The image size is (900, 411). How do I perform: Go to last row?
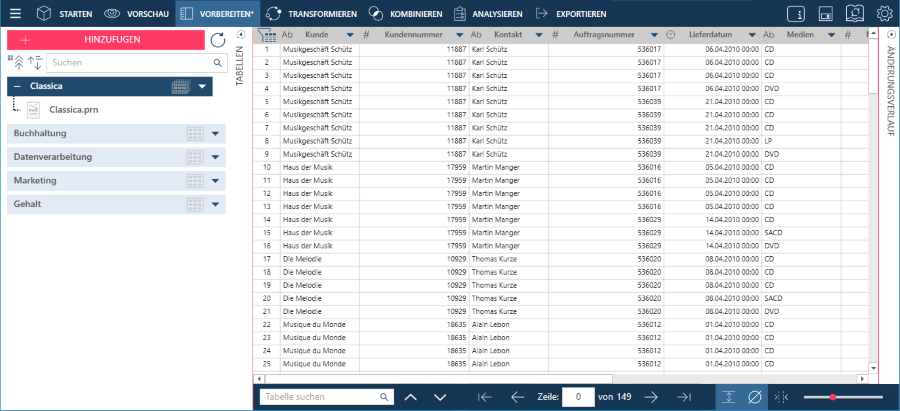tap(684, 397)
